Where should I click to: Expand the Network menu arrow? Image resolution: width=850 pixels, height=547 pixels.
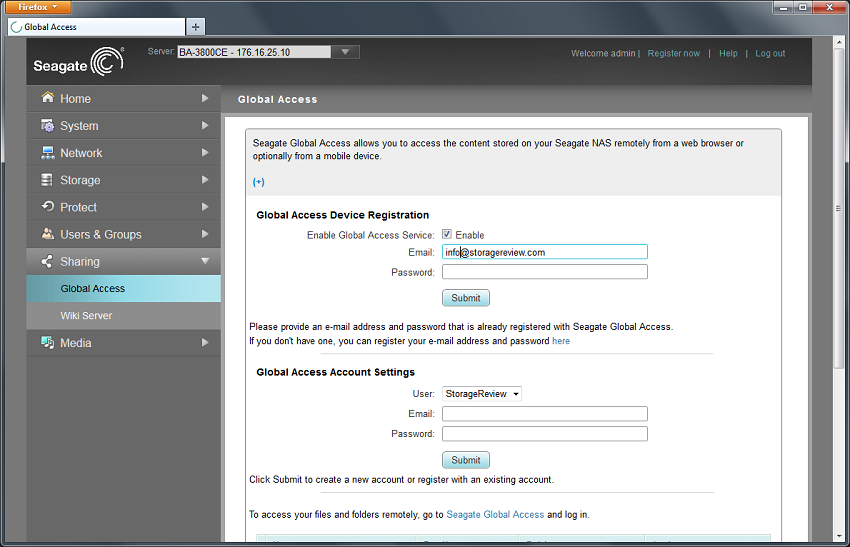205,152
